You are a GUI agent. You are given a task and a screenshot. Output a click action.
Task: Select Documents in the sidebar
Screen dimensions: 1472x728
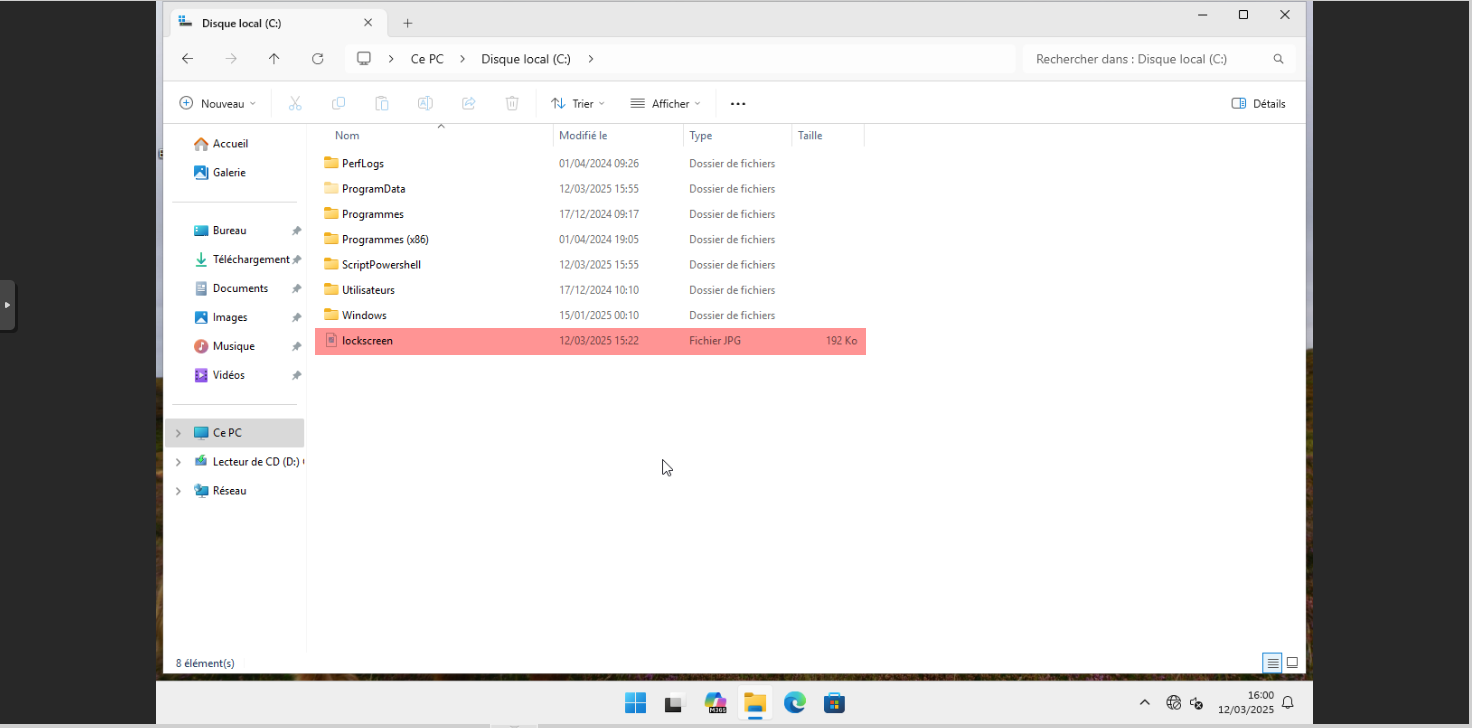pos(240,288)
